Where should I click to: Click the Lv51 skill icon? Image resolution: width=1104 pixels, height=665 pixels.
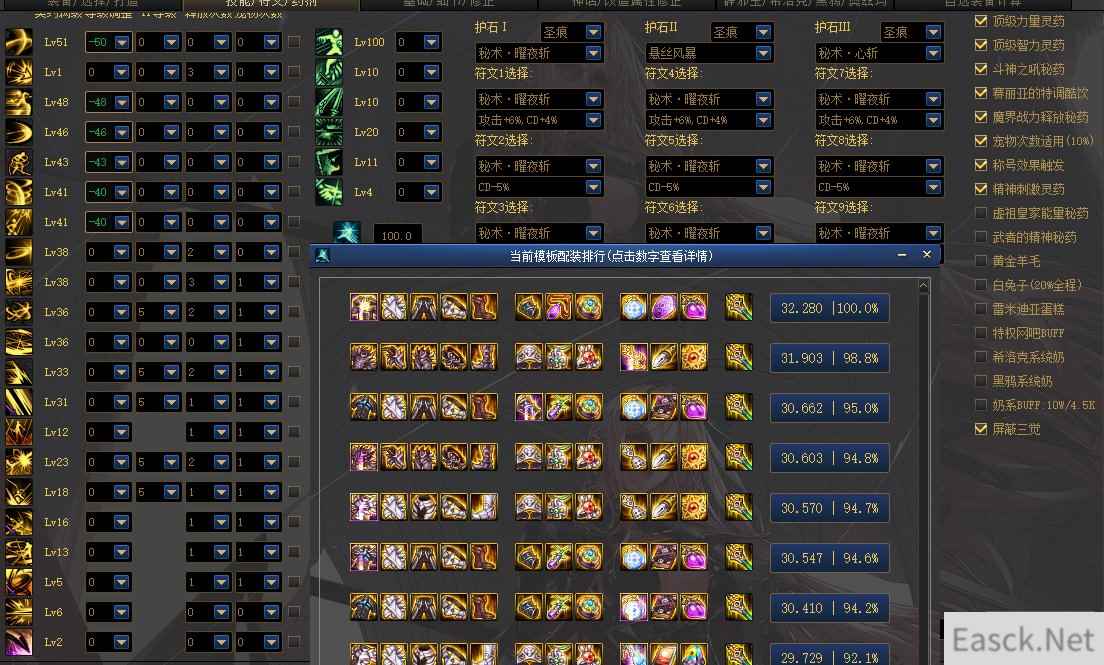coord(18,42)
